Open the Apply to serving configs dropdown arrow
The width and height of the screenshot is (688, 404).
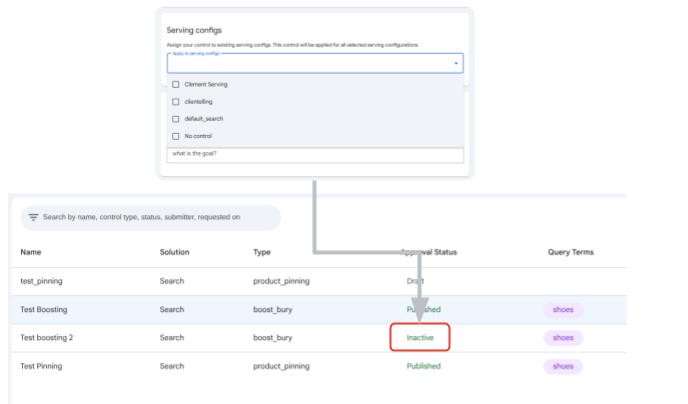pos(456,64)
